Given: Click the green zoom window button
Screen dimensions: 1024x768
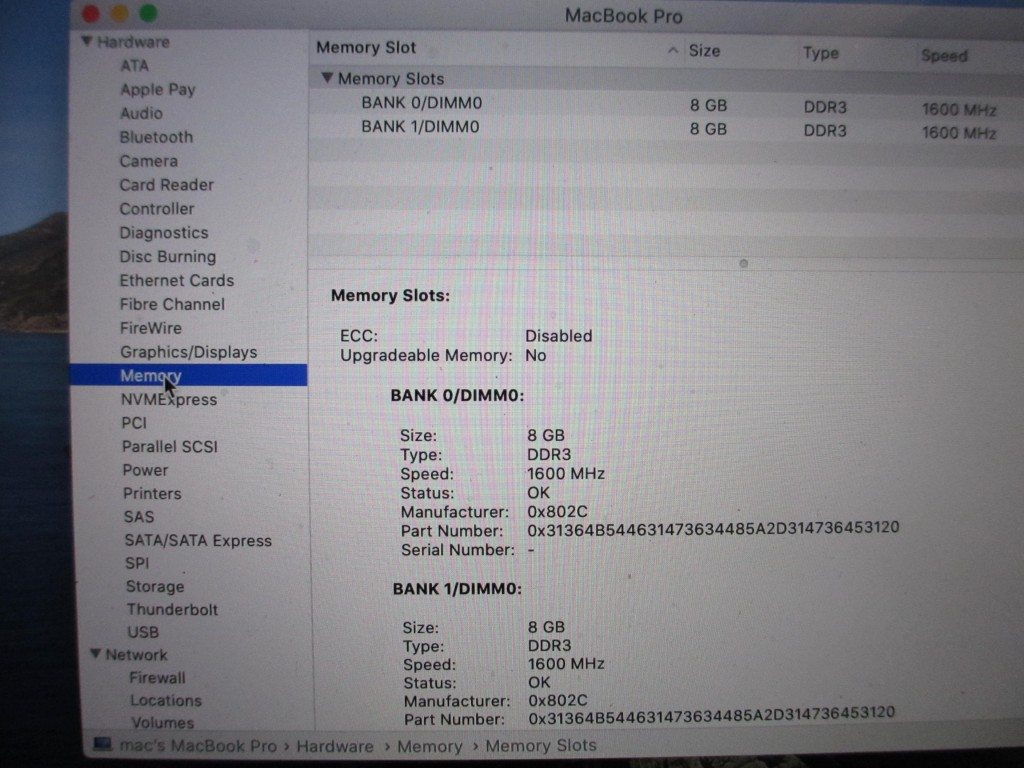Looking at the screenshot, I should tap(148, 12).
